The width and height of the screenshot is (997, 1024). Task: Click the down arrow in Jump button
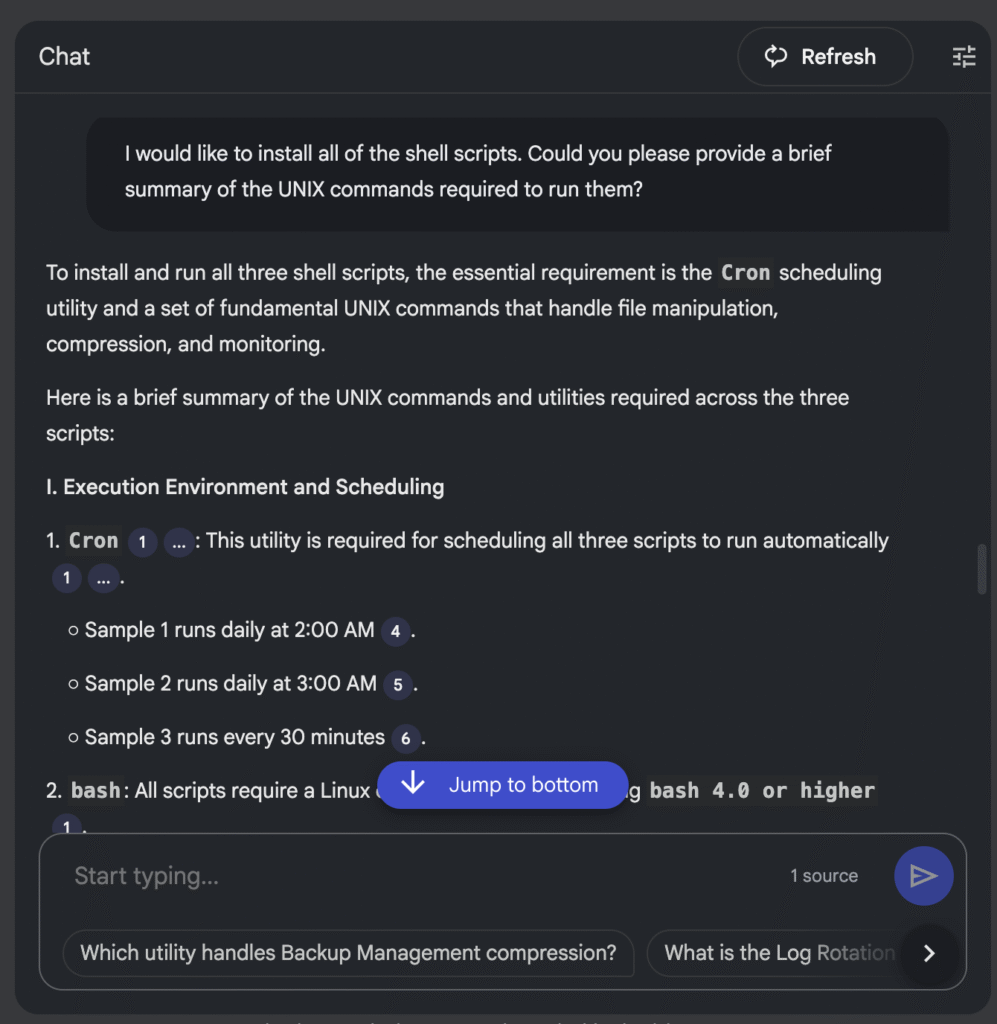(412, 785)
